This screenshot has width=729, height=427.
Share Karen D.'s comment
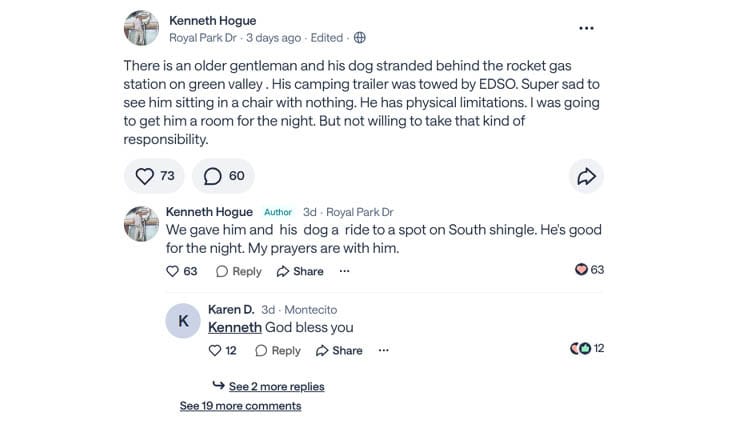[339, 350]
